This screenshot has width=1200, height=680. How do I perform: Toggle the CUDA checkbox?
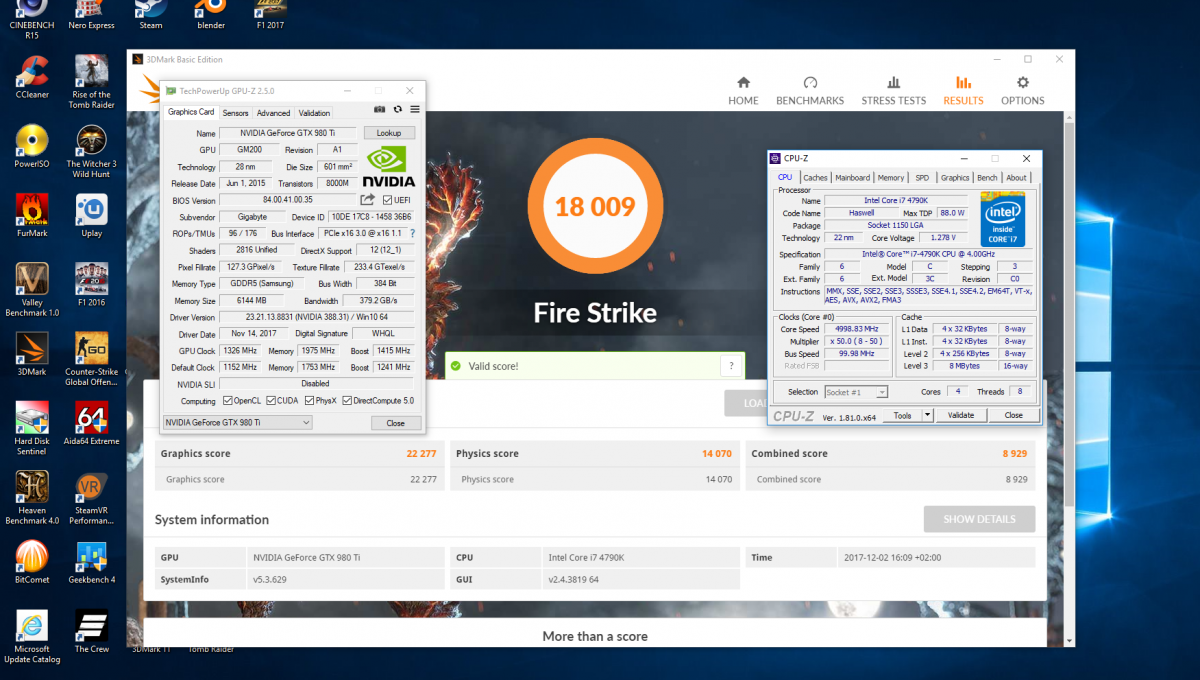tap(269, 400)
